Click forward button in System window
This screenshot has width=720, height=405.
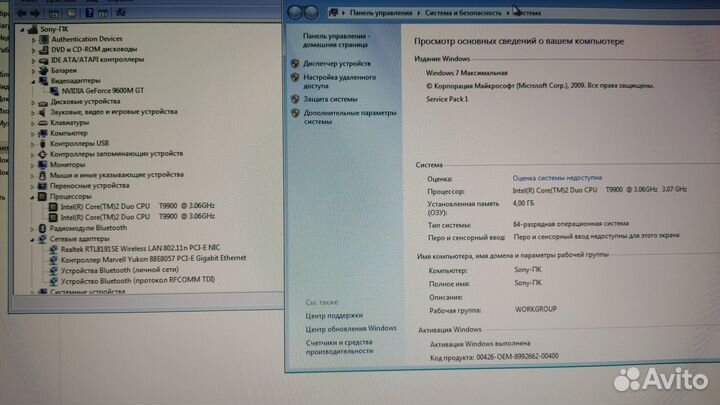tap(311, 13)
